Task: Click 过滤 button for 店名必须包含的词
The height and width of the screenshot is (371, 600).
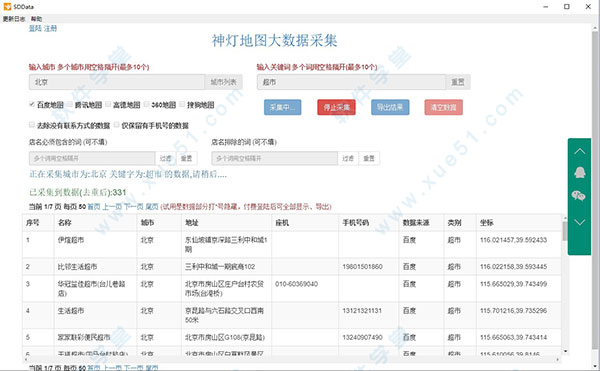Action: pyautogui.click(x=166, y=158)
